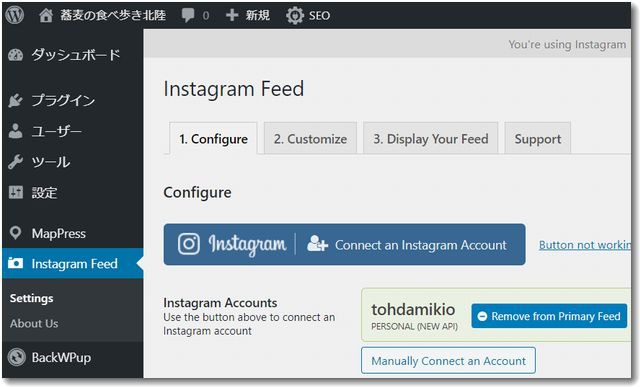Click the WordPress logo icon
Screen dimensions: 640x387
[x=15, y=15]
